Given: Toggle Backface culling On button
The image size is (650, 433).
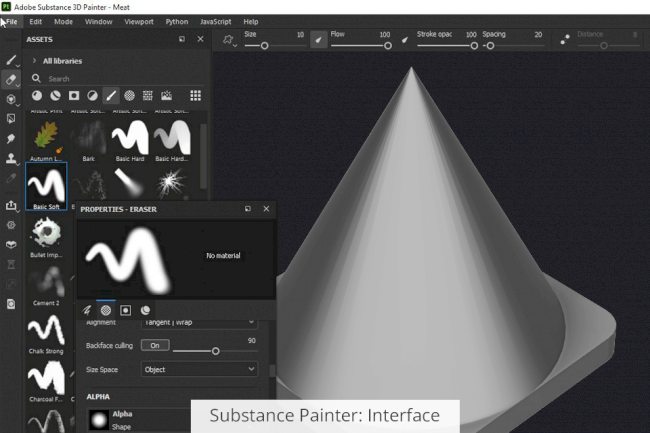Looking at the screenshot, I should point(155,345).
